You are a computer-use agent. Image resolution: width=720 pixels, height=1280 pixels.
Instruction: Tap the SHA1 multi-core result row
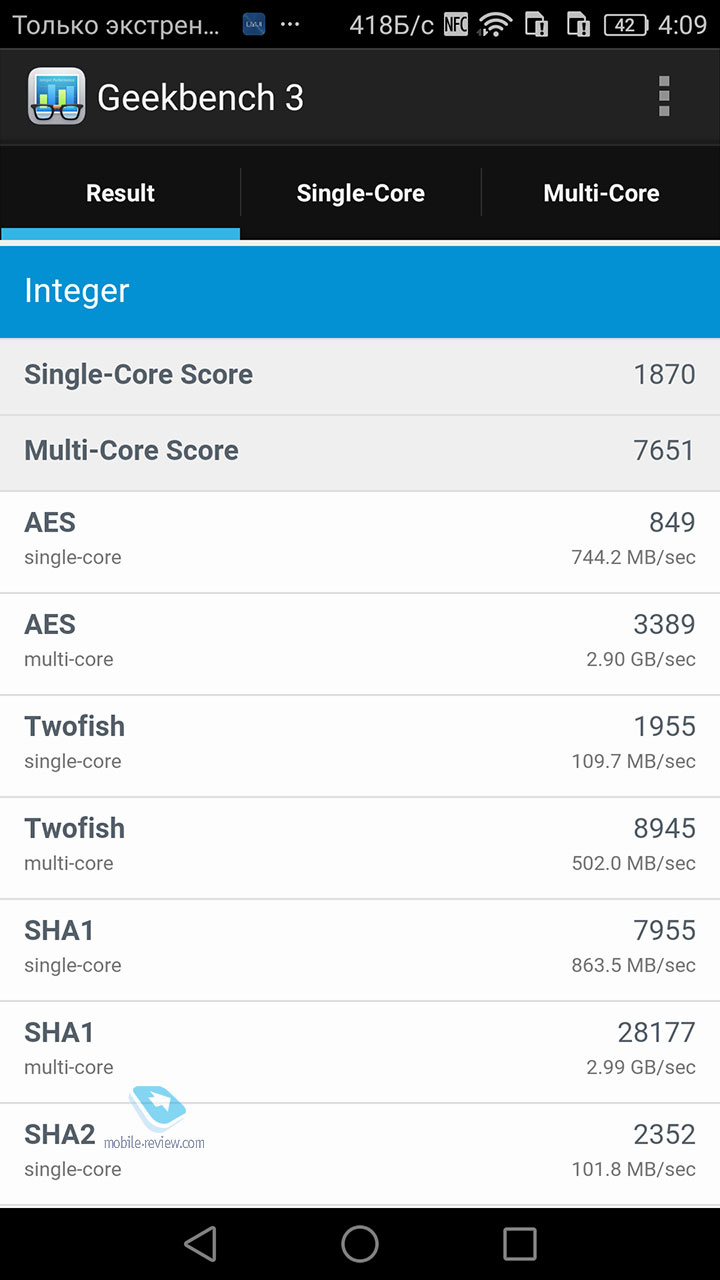click(x=360, y=1052)
